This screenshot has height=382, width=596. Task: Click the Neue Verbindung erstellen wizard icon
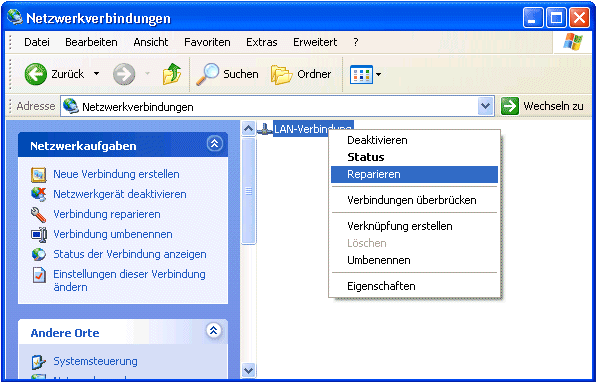38,174
